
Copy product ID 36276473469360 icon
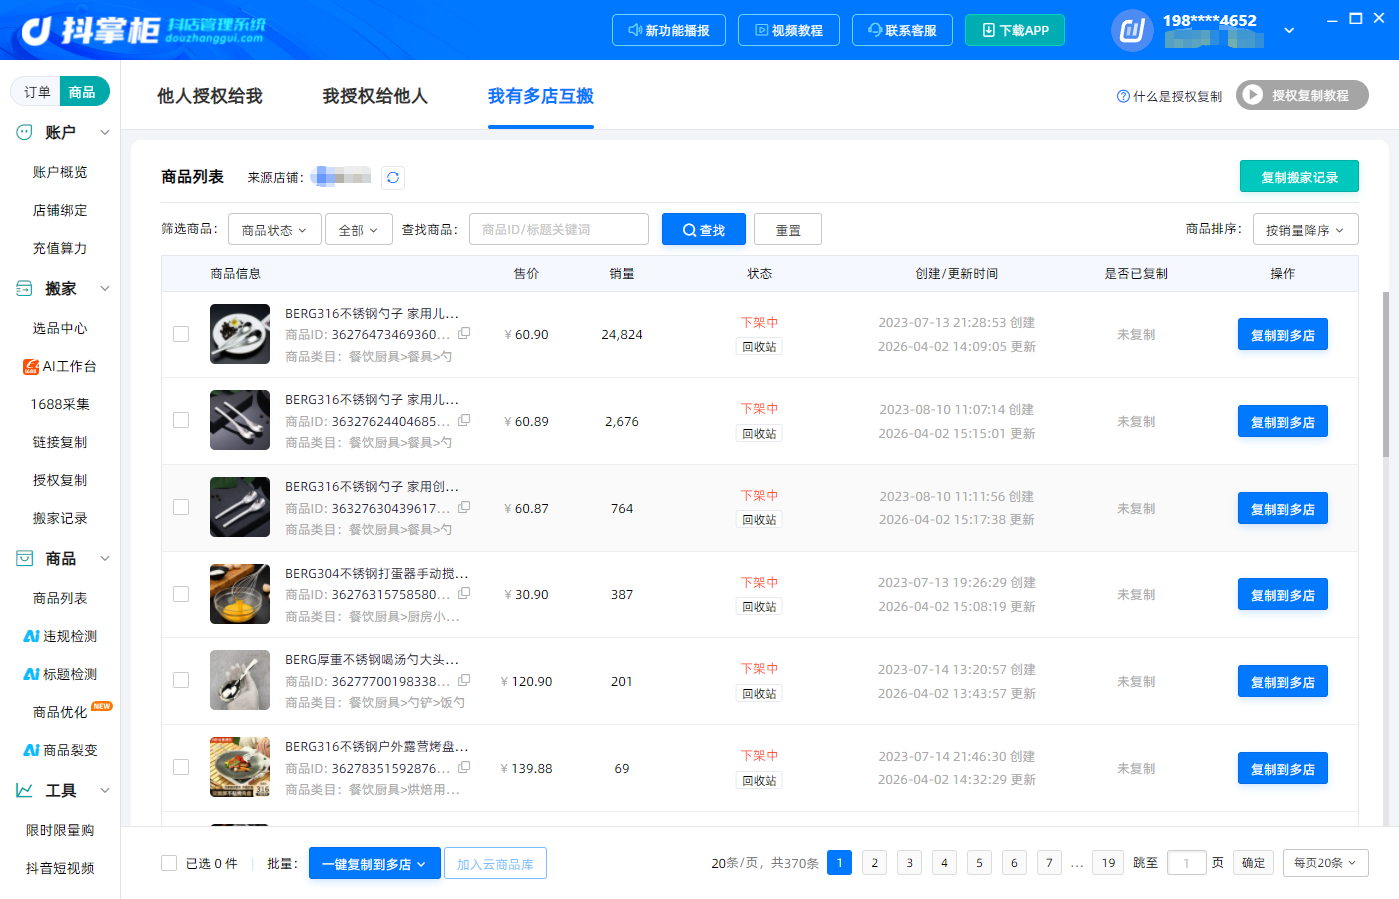464,334
